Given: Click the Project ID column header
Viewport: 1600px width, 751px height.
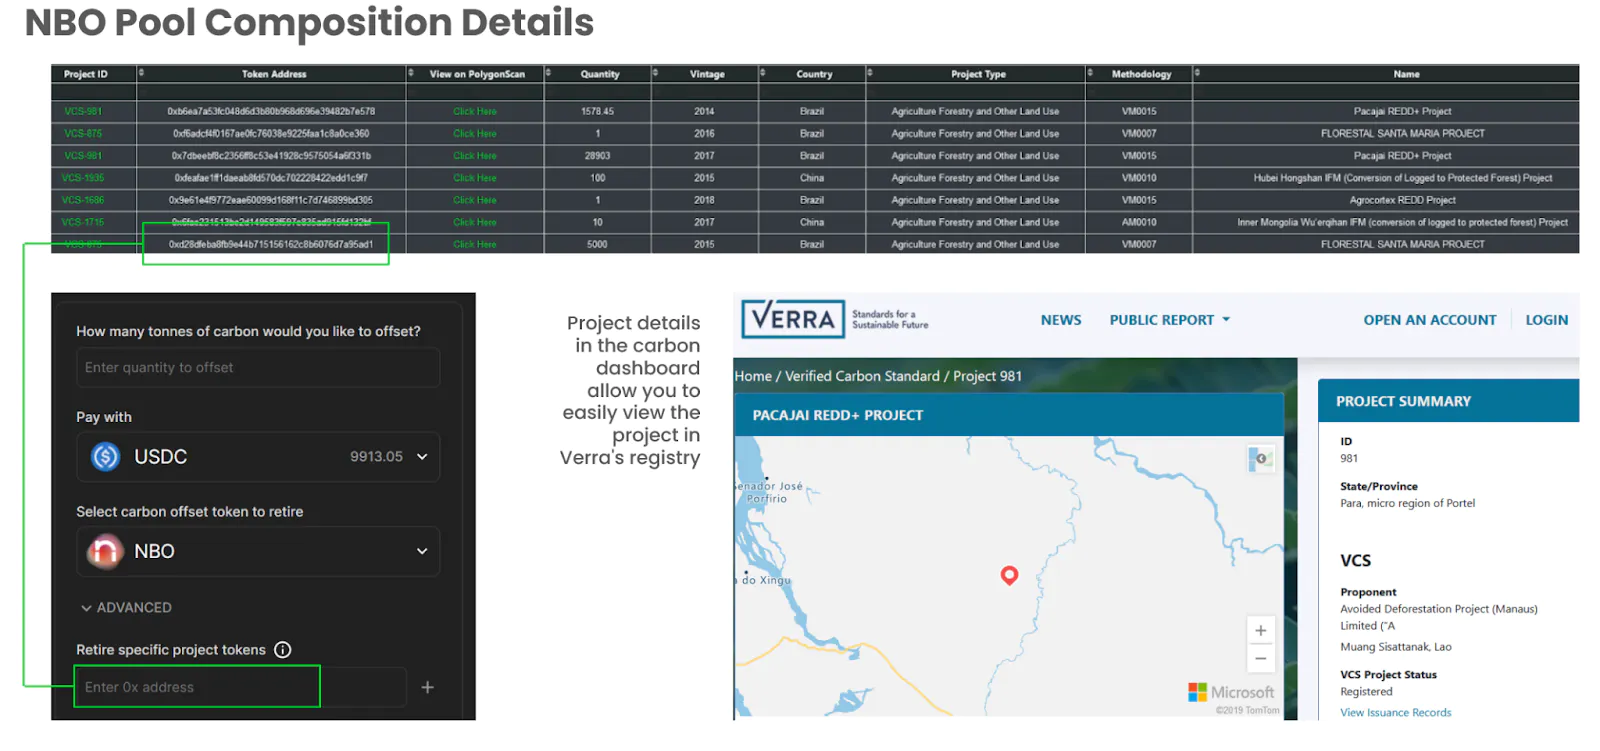Looking at the screenshot, I should 85,74.
